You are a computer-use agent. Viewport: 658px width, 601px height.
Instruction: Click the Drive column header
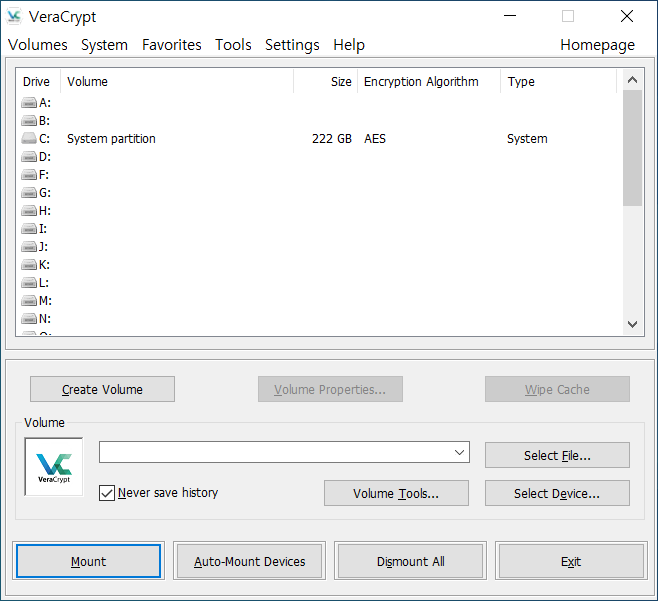coord(38,81)
